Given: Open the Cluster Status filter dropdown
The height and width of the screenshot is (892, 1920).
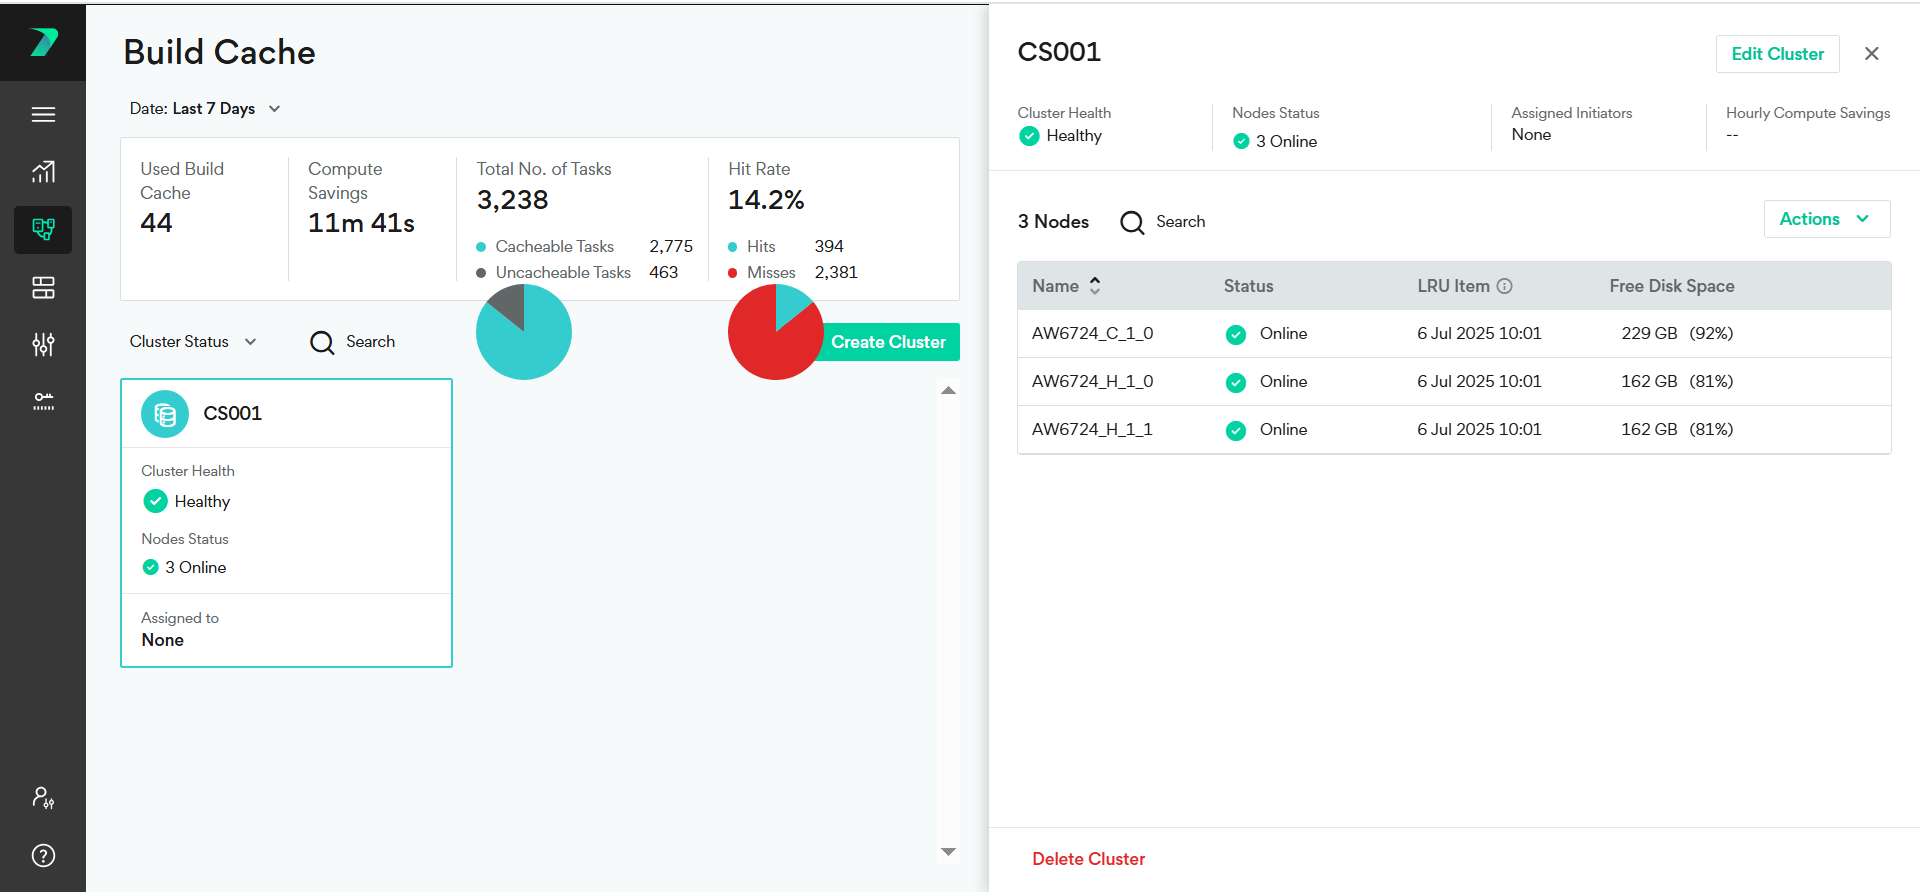Looking at the screenshot, I should click(193, 342).
